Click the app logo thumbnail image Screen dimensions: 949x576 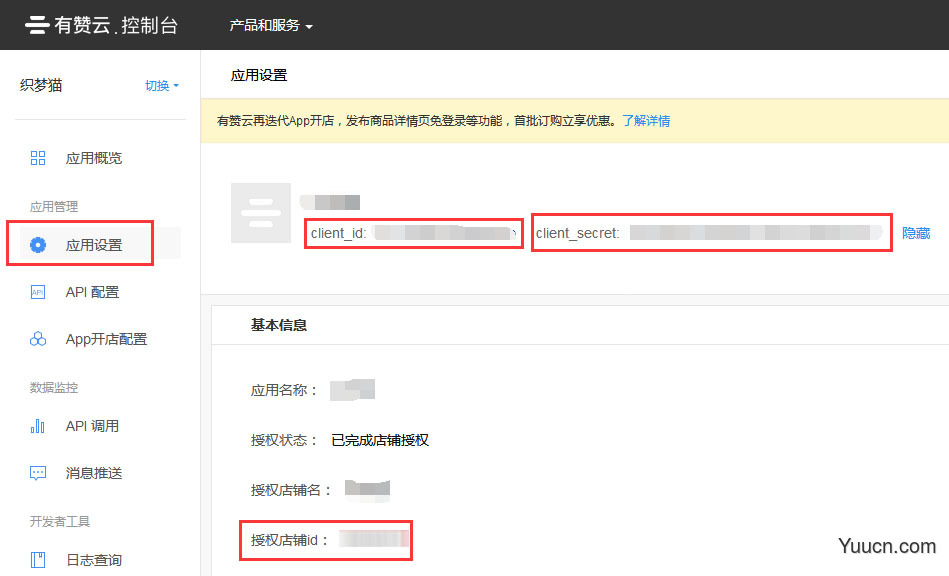pyautogui.click(x=260, y=213)
